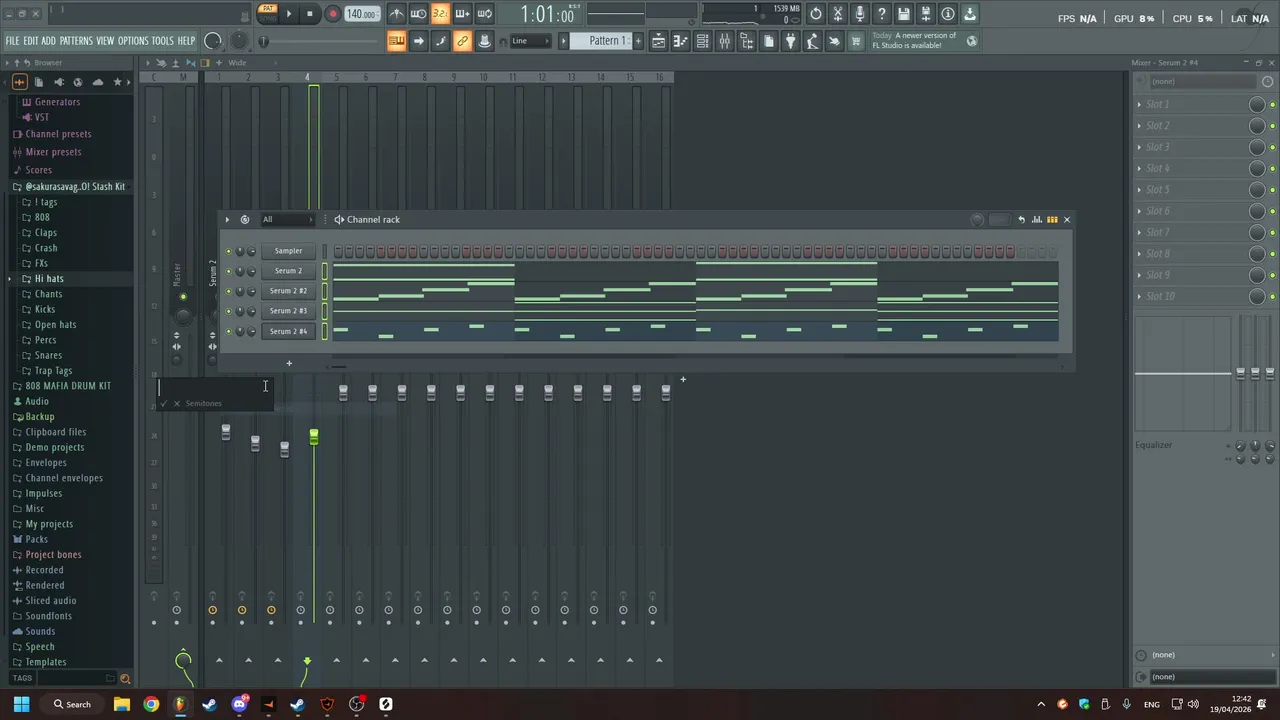
Task: Toggle the 3.2.1 countdown before recording
Action: pos(440,14)
